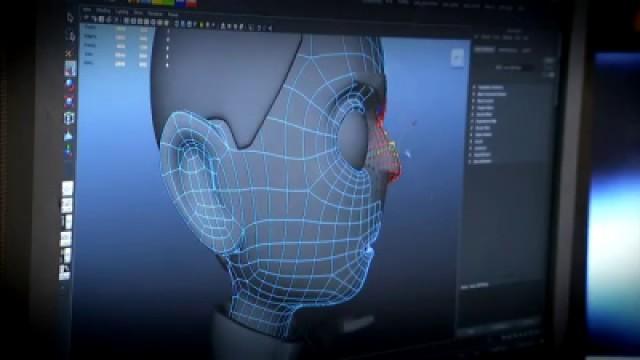640x360 pixels.
Task: Toggle the first icon in the panel toolbar
Action: [x=86, y=18]
